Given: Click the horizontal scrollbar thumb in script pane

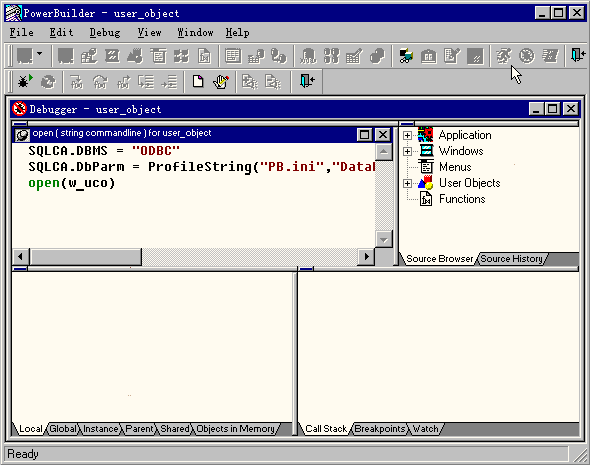Looking at the screenshot, I should (86, 257).
